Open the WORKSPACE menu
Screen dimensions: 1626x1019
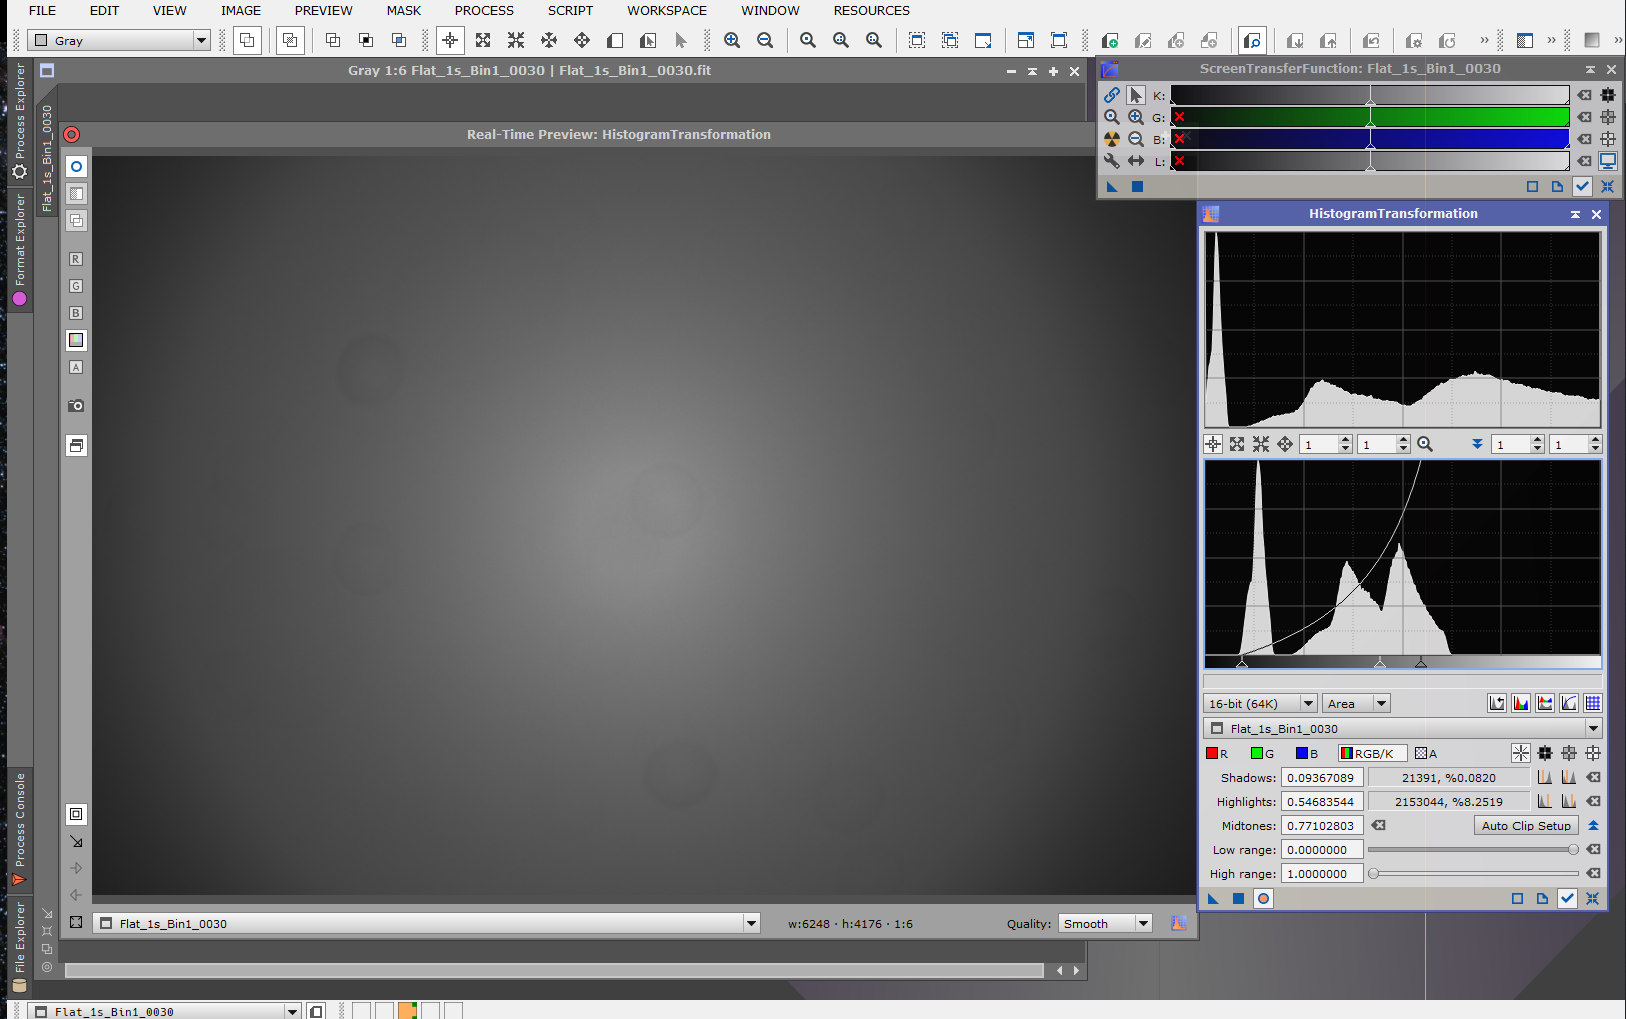(x=667, y=11)
